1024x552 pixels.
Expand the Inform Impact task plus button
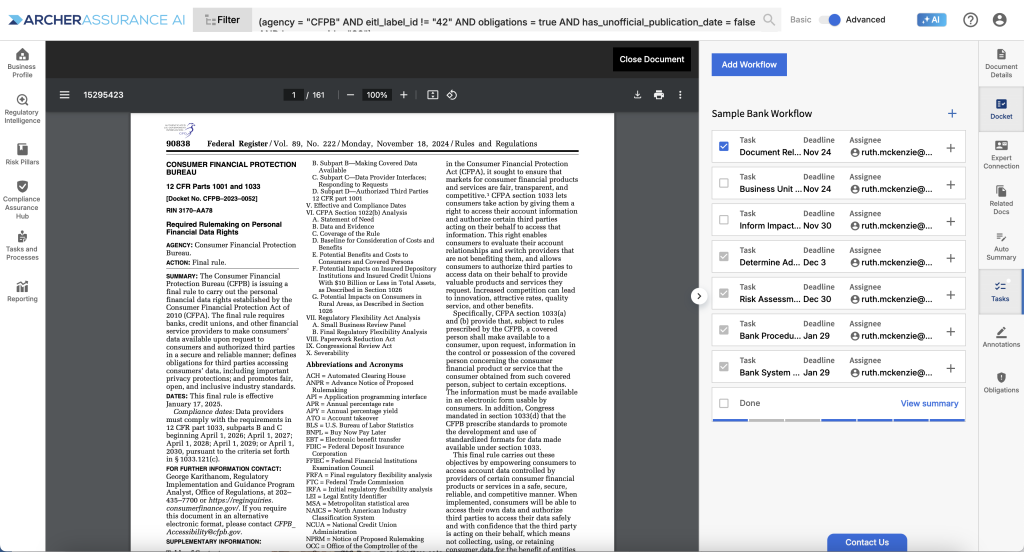(x=950, y=220)
